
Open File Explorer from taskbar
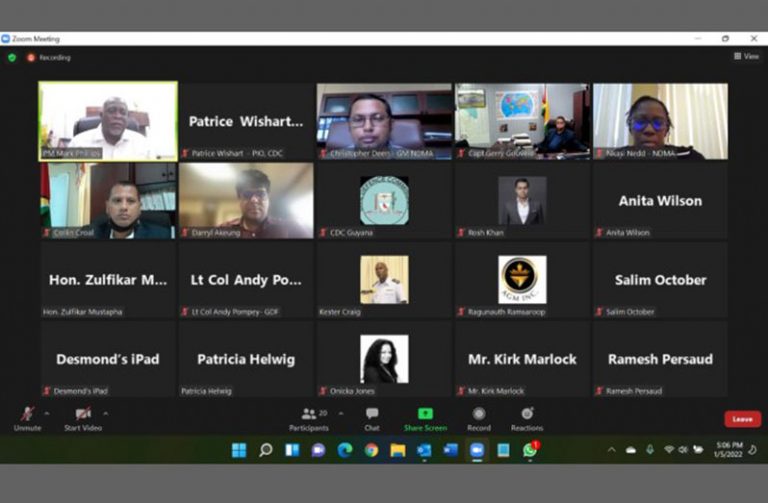pos(398,450)
